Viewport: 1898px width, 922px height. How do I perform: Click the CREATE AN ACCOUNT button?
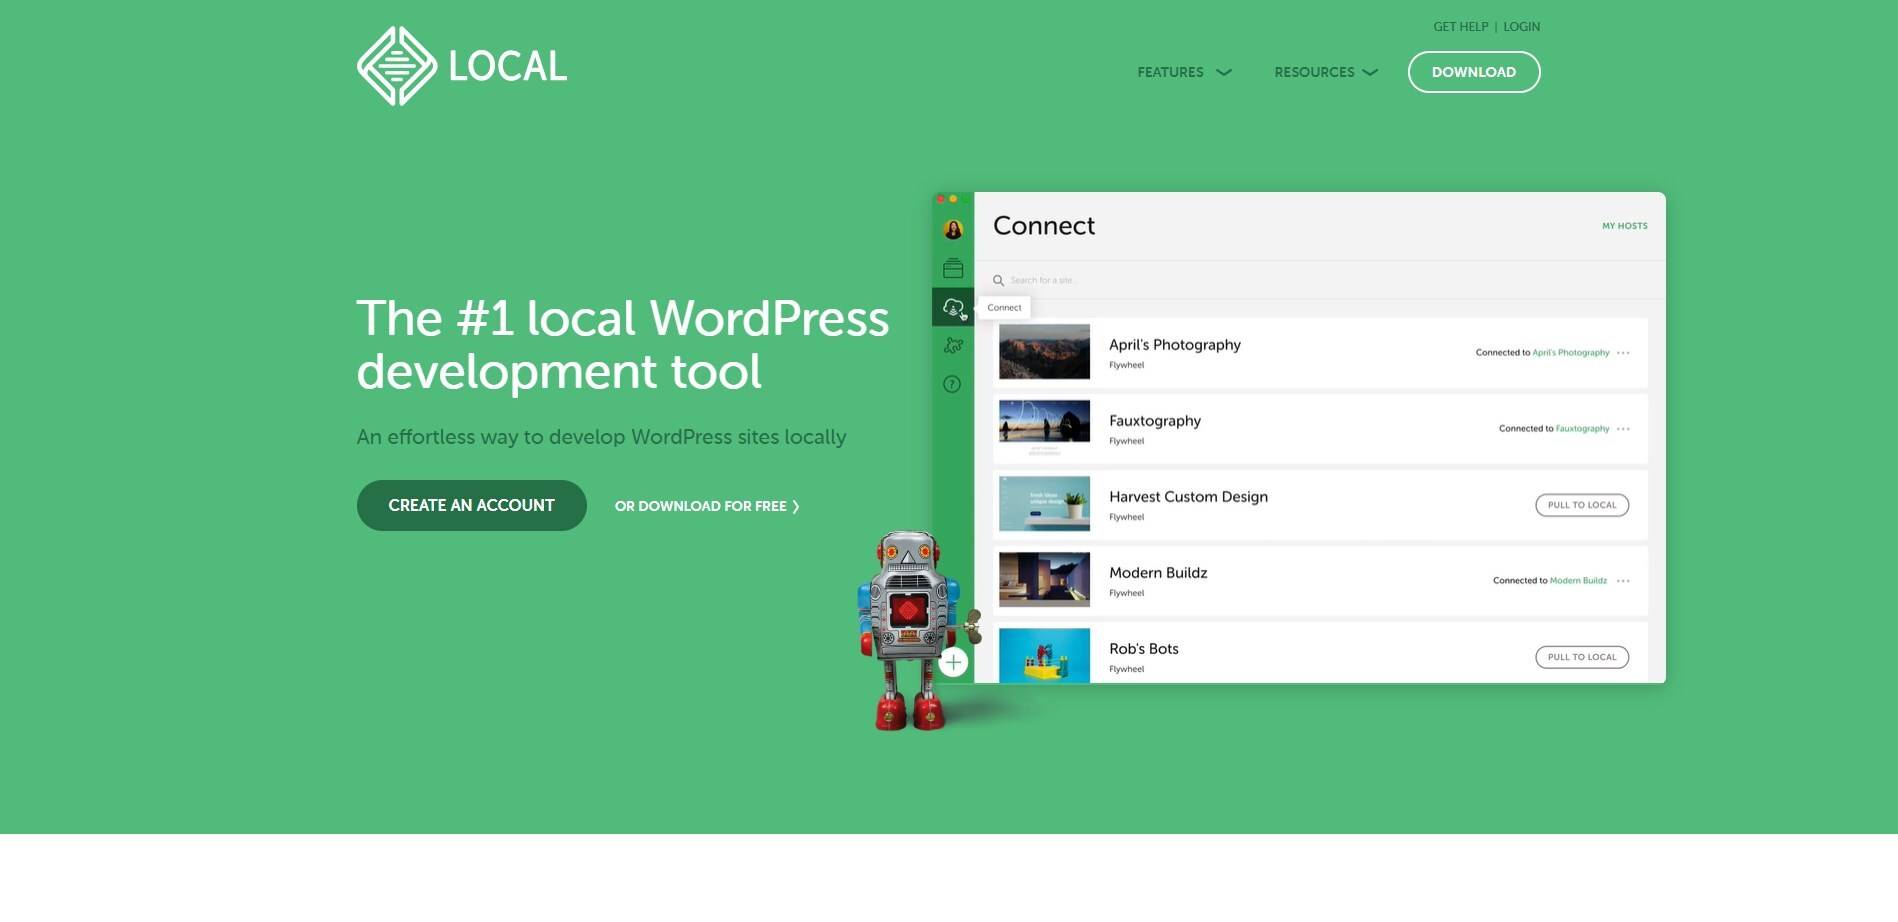pyautogui.click(x=471, y=505)
